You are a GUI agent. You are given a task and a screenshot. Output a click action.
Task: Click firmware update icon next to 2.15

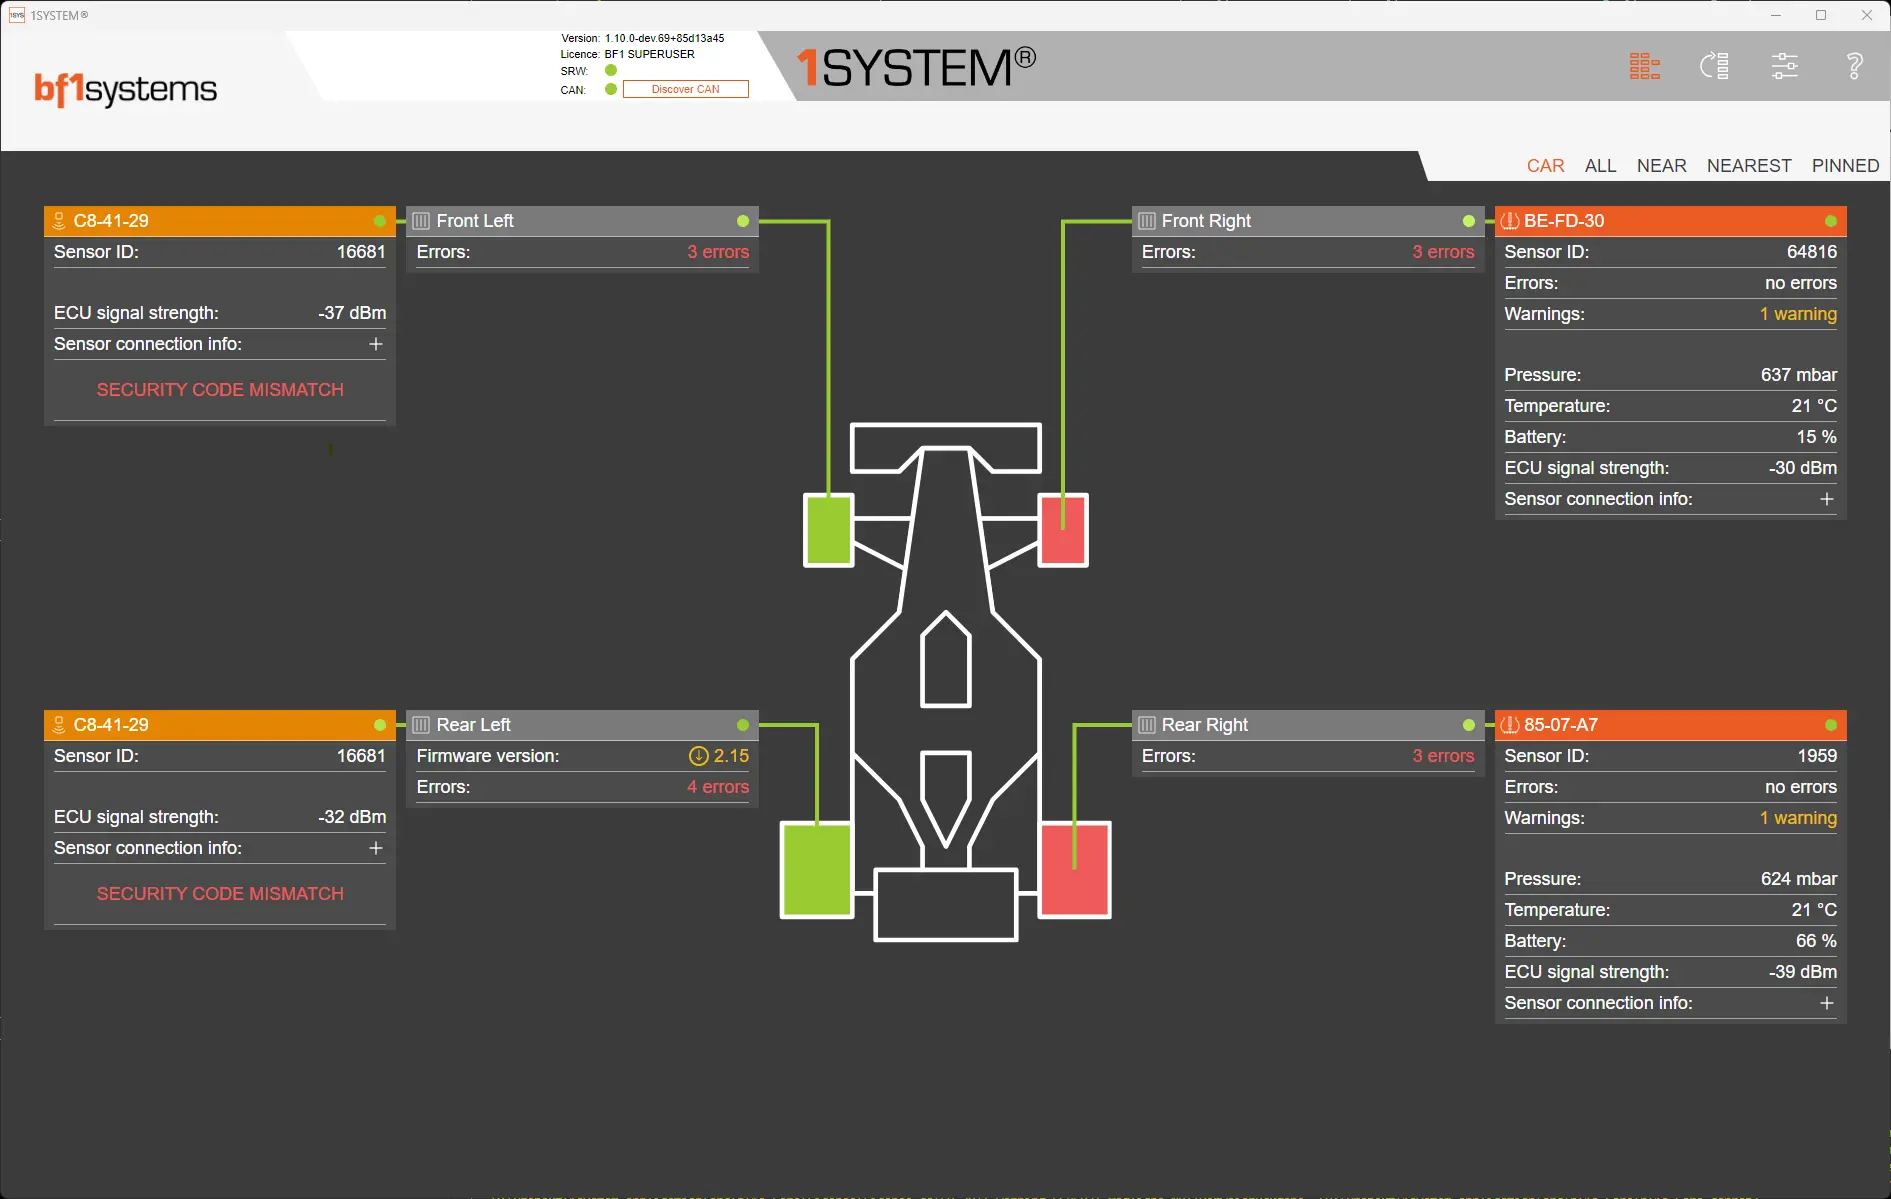pos(698,756)
